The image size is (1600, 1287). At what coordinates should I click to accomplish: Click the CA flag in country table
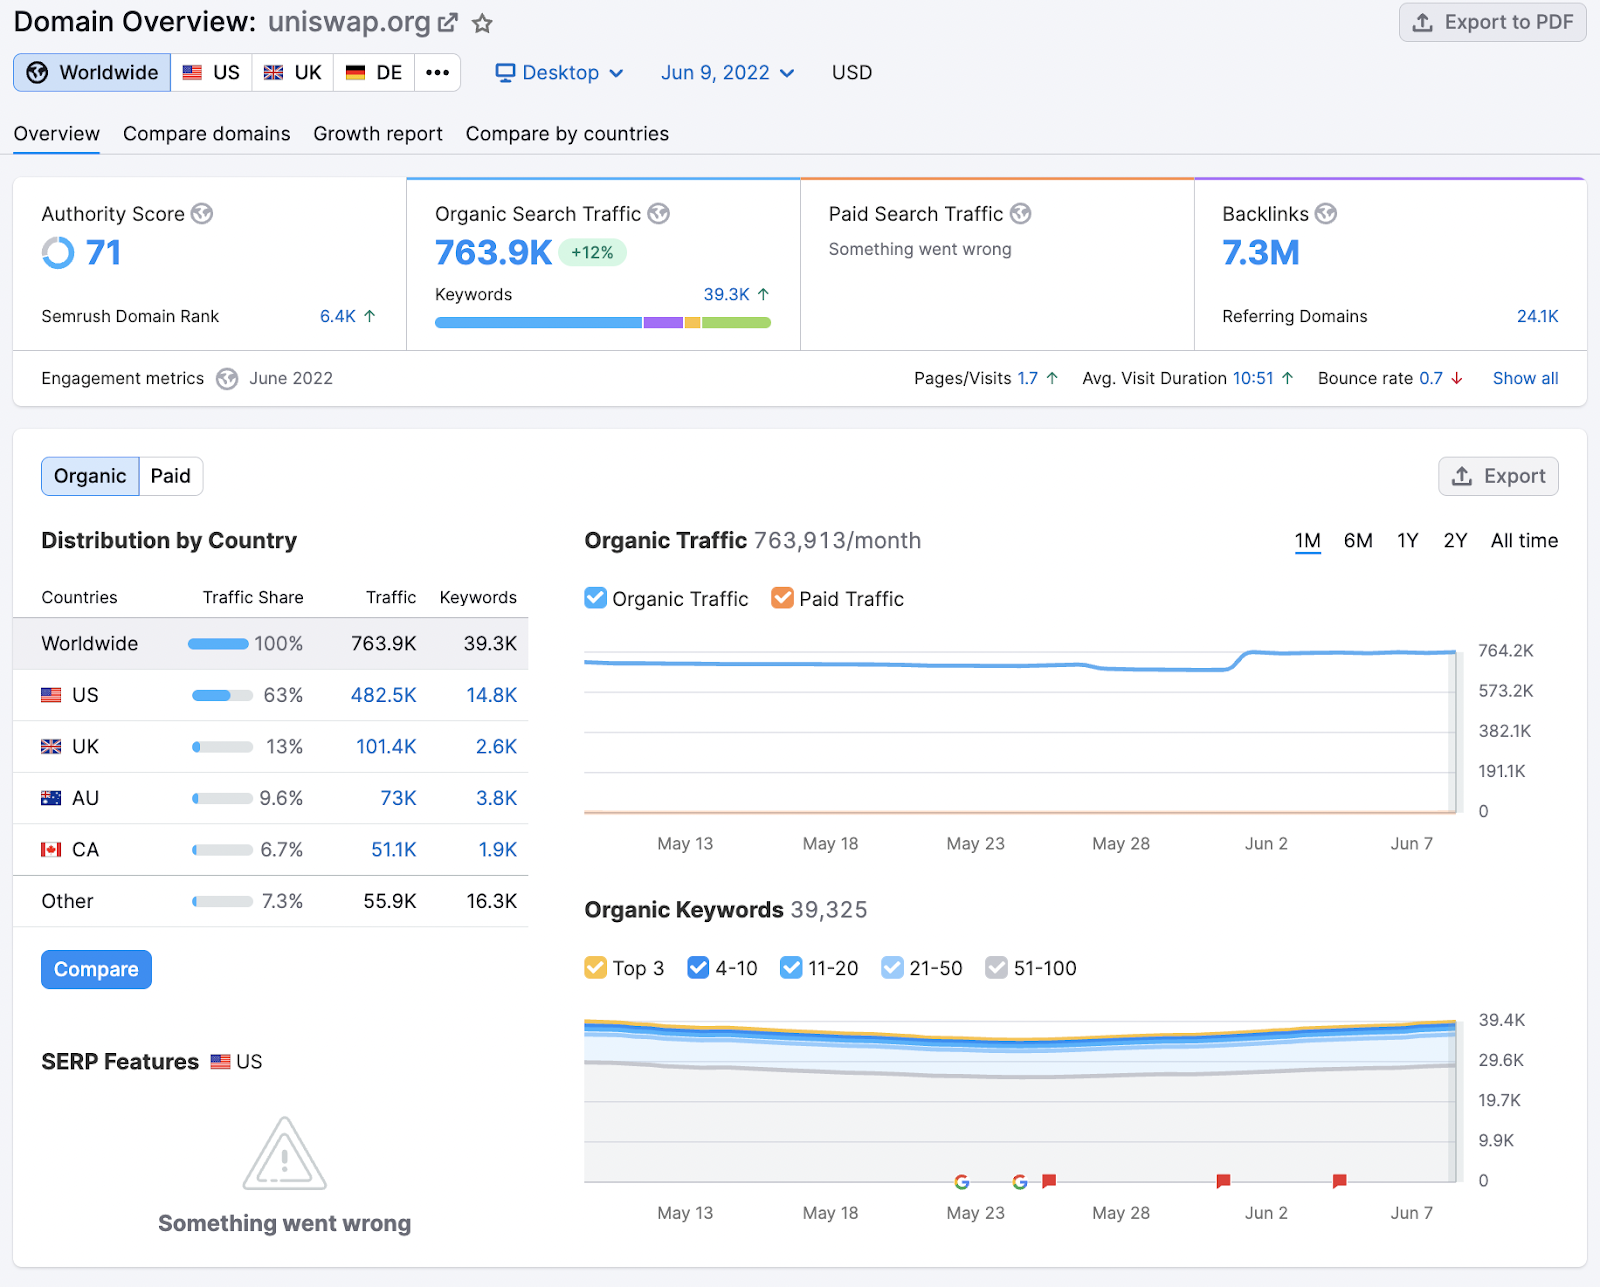(51, 850)
